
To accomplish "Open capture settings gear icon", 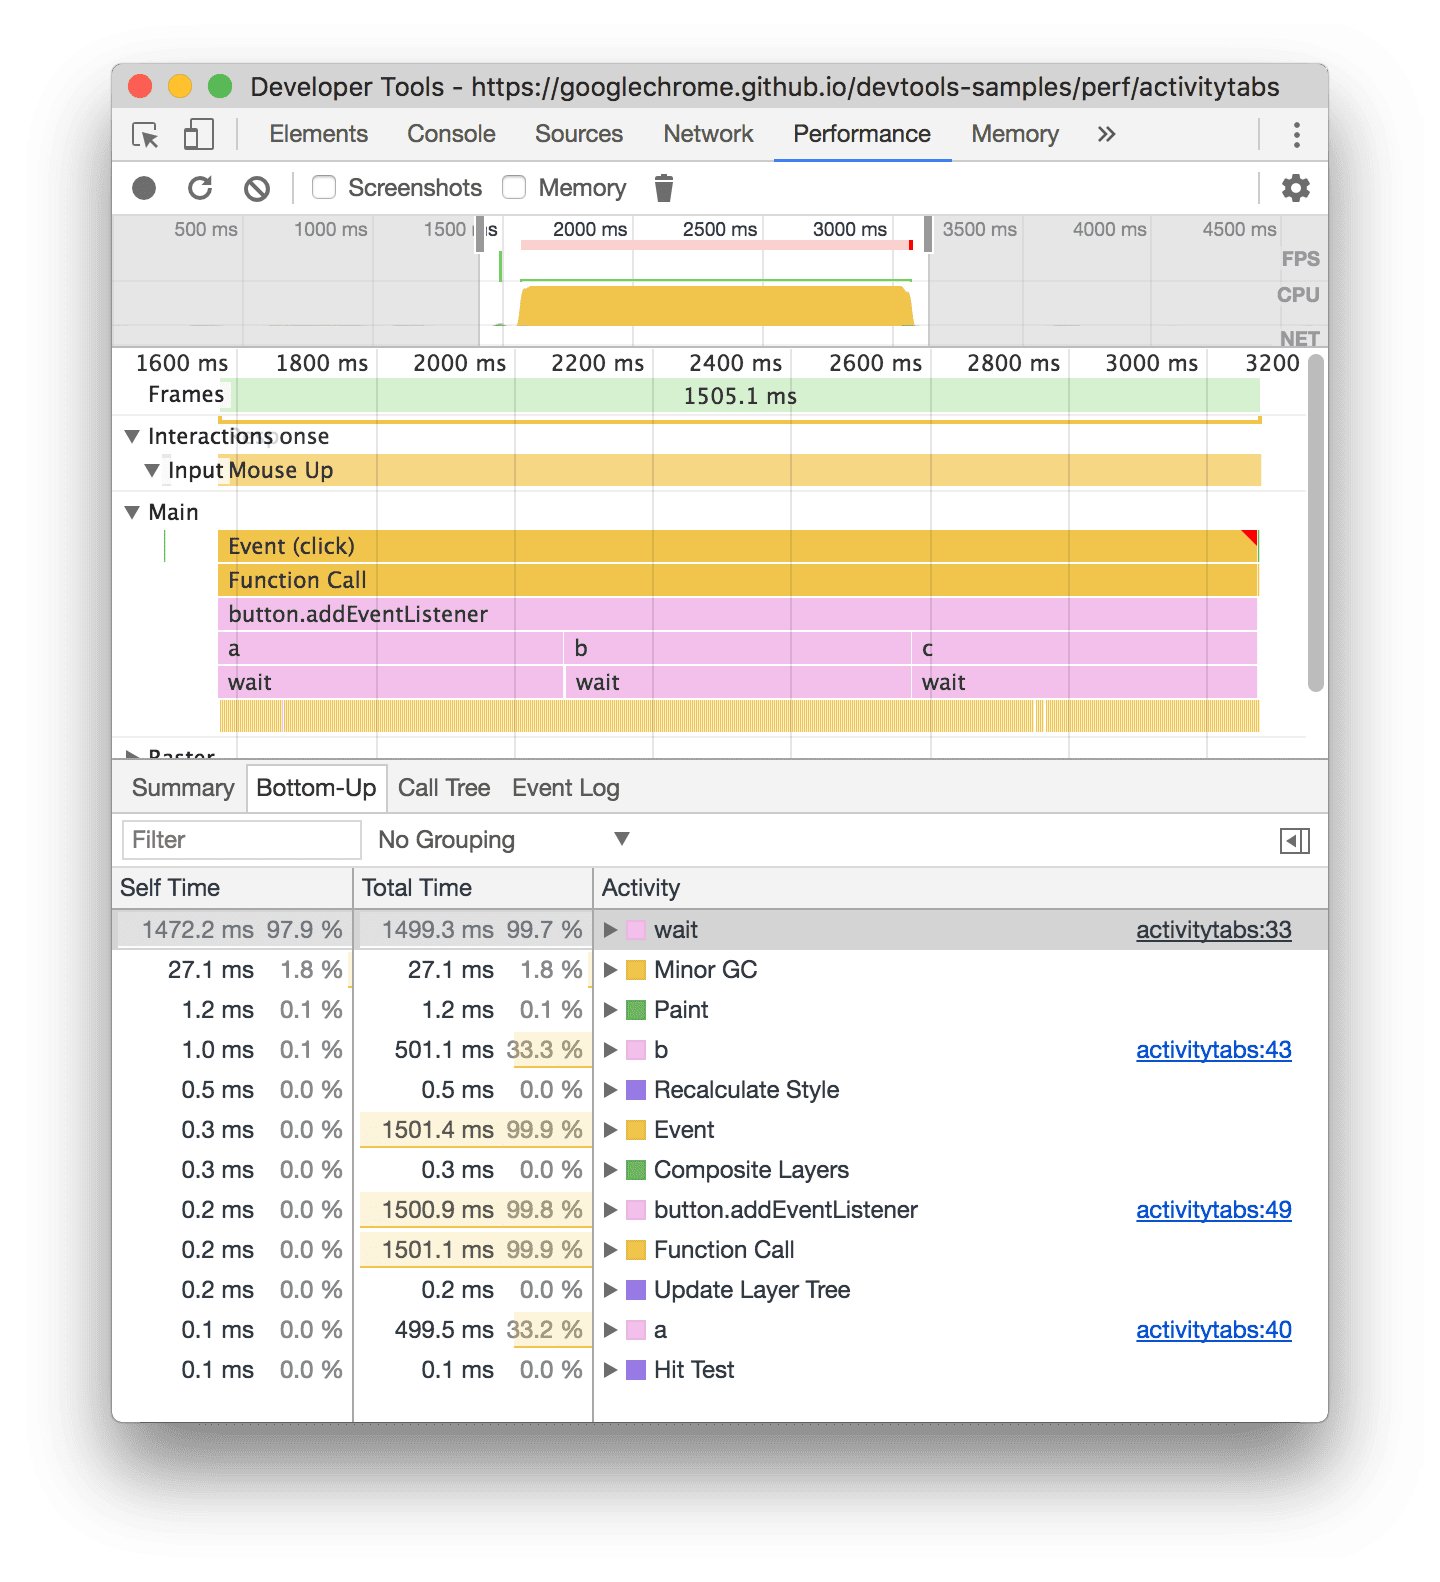I will pyautogui.click(x=1295, y=188).
